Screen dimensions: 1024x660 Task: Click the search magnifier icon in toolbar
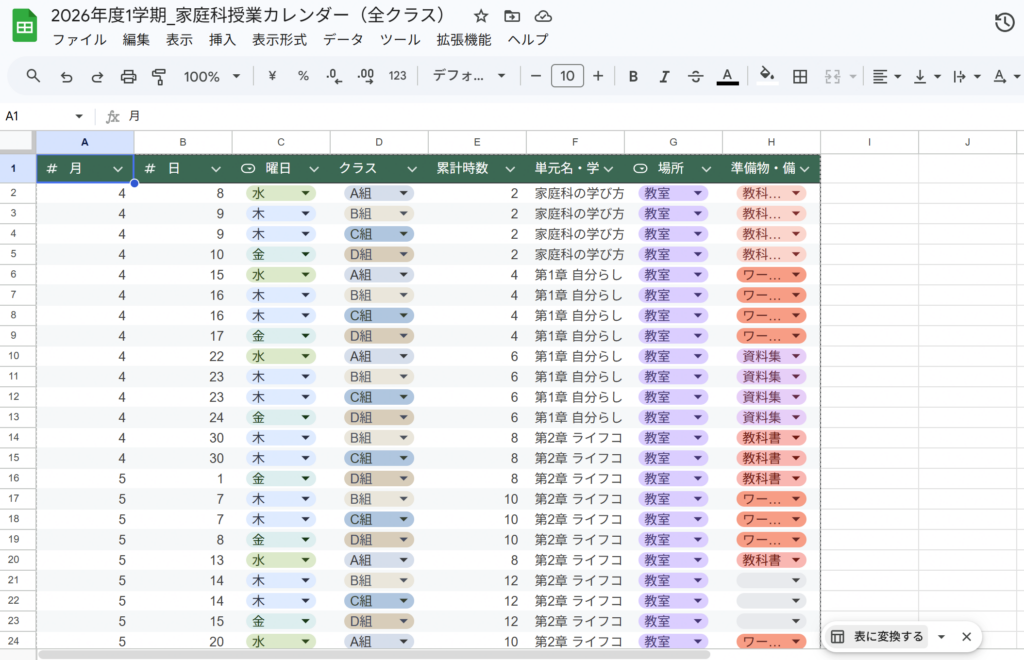pos(33,76)
